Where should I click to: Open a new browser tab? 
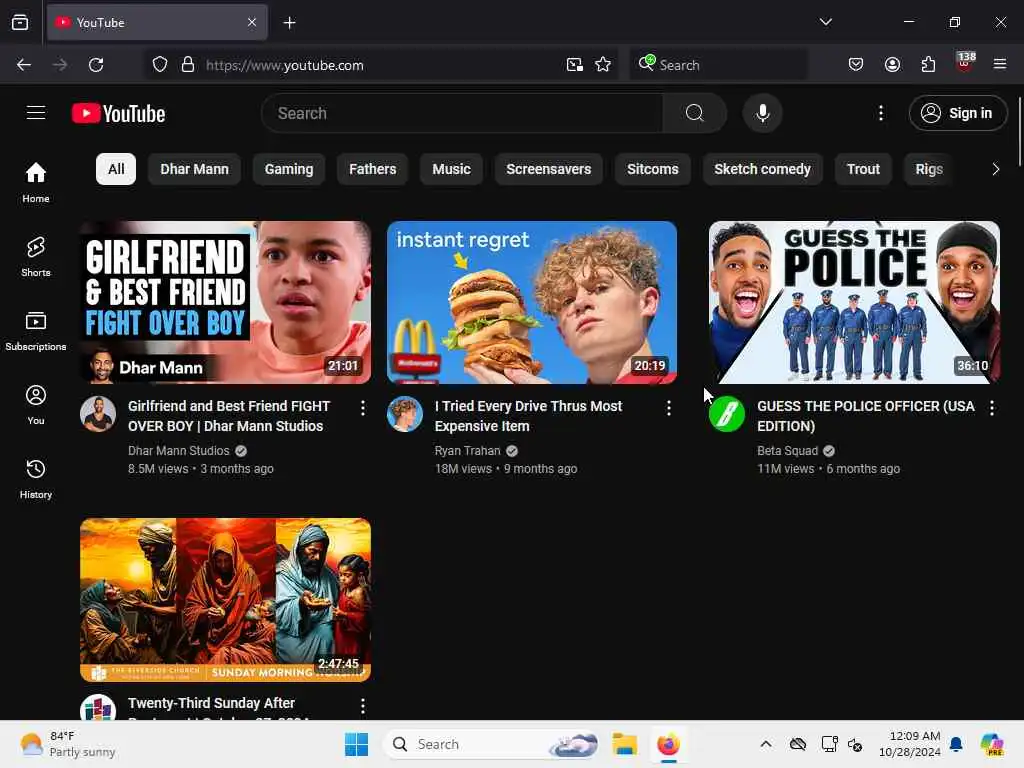pyautogui.click(x=289, y=22)
